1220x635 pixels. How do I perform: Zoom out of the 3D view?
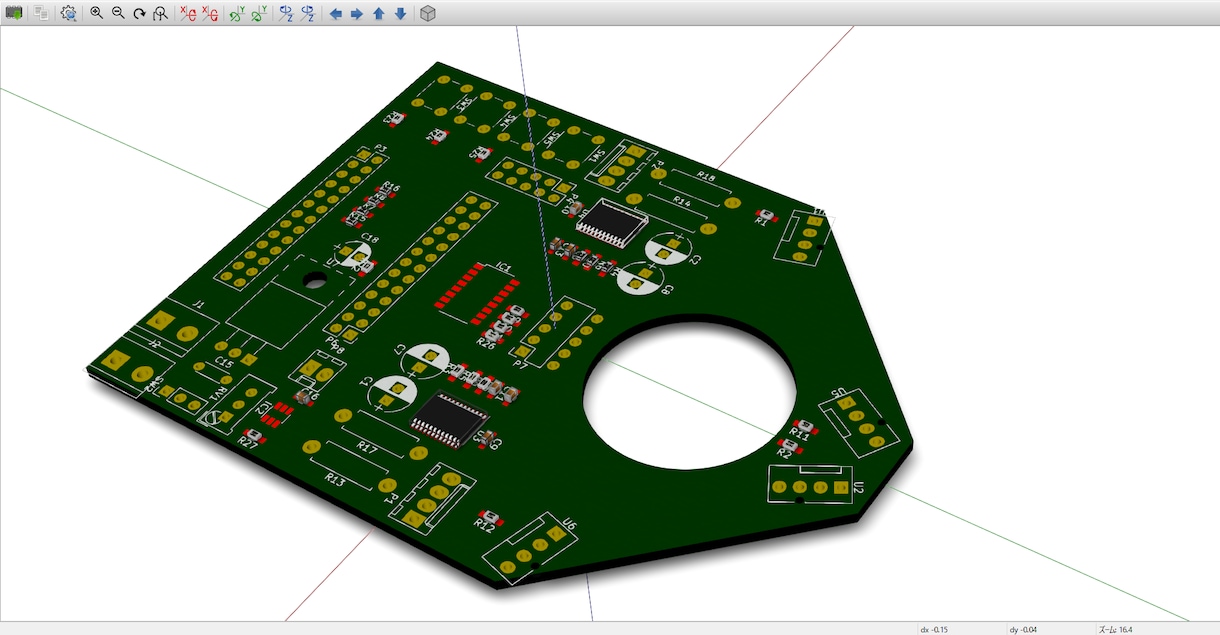118,13
